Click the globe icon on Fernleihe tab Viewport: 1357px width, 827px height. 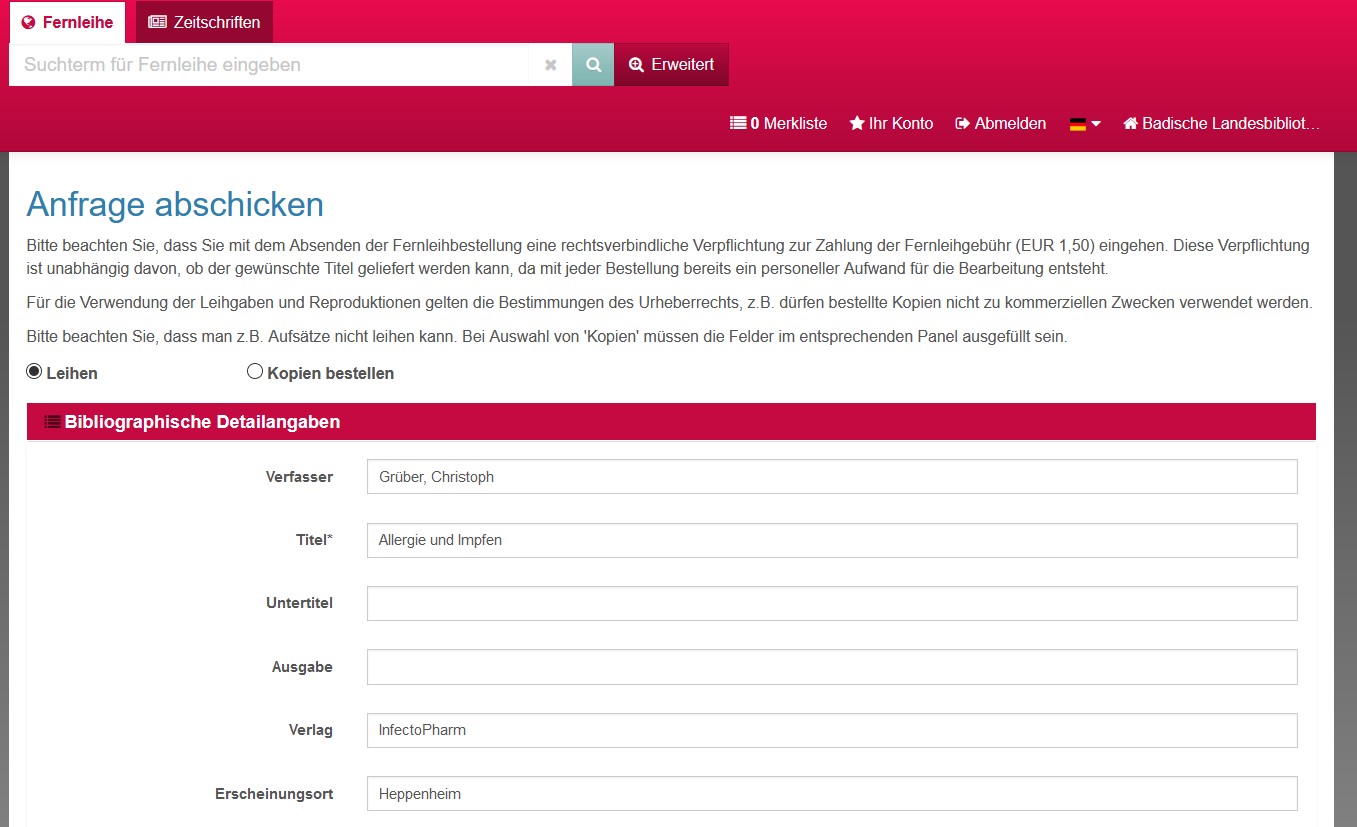[29, 22]
